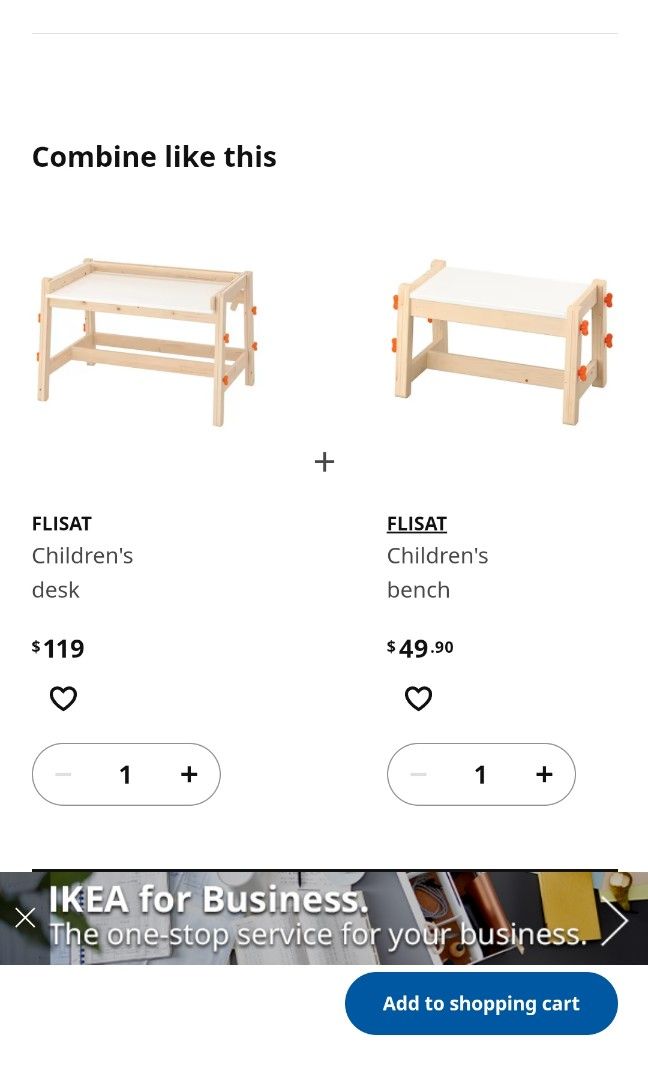
Task: Increase bench quantity with the plus icon
Action: [544, 774]
